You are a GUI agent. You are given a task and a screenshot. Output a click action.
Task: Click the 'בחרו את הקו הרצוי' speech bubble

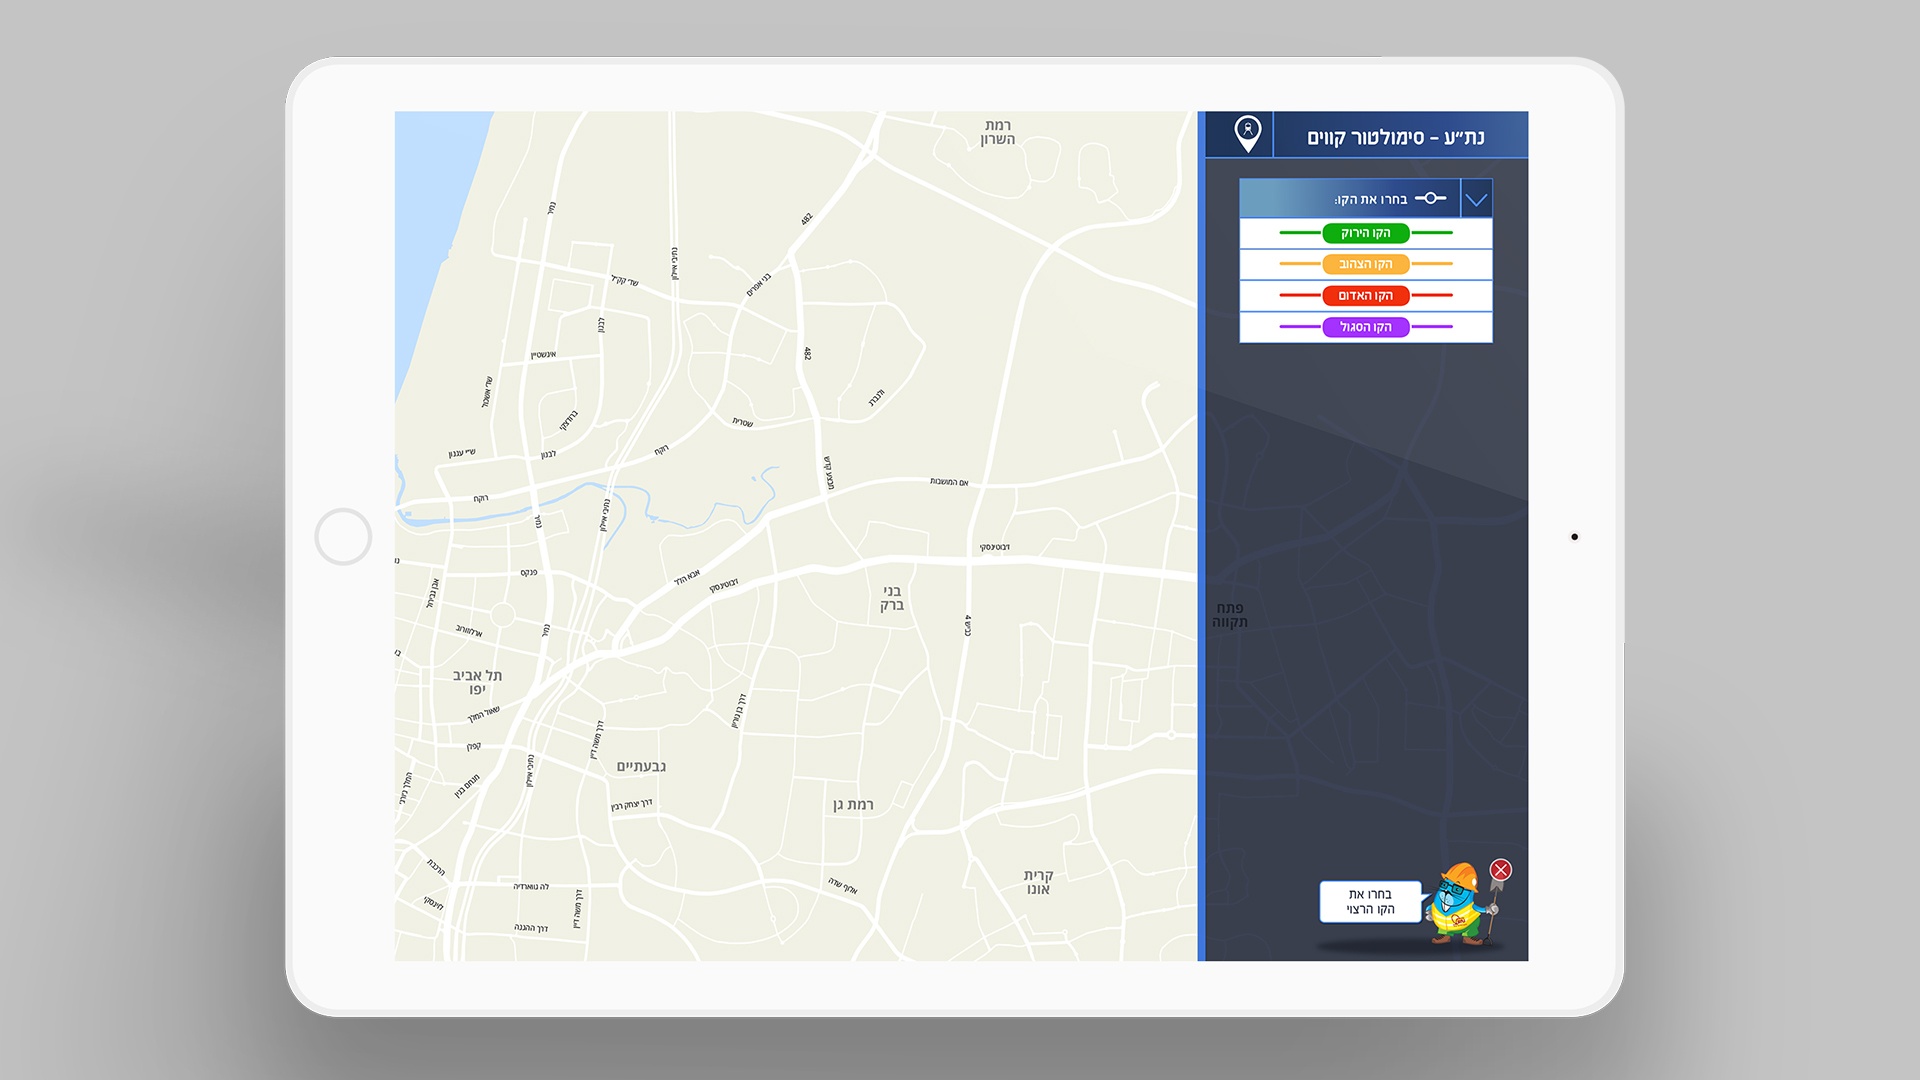point(1370,902)
